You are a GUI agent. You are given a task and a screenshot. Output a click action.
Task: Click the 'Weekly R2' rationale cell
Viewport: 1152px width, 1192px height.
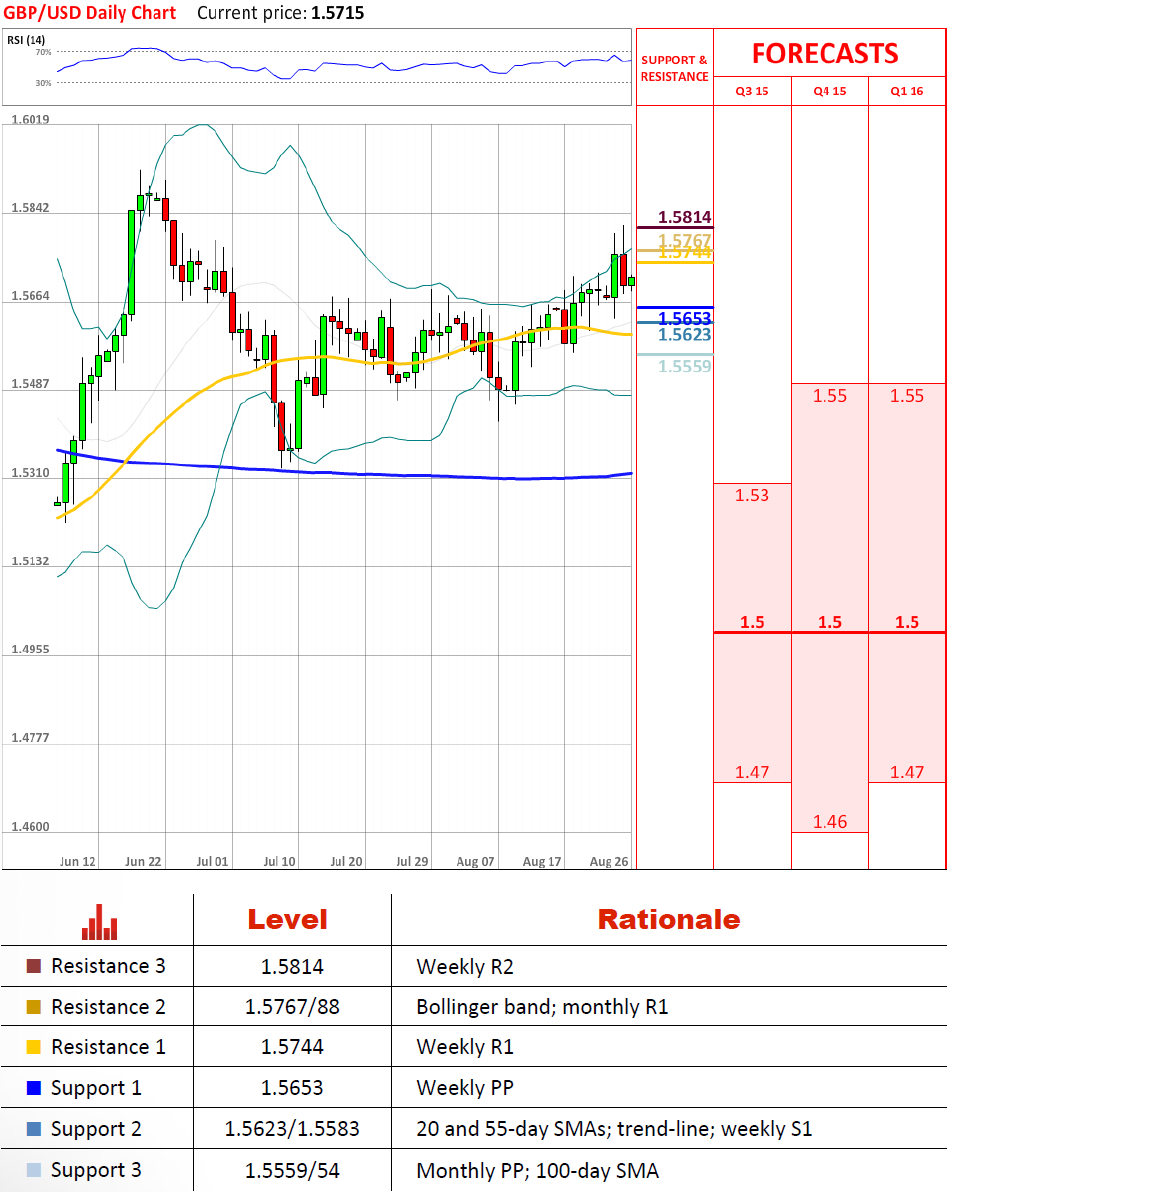pyautogui.click(x=465, y=967)
